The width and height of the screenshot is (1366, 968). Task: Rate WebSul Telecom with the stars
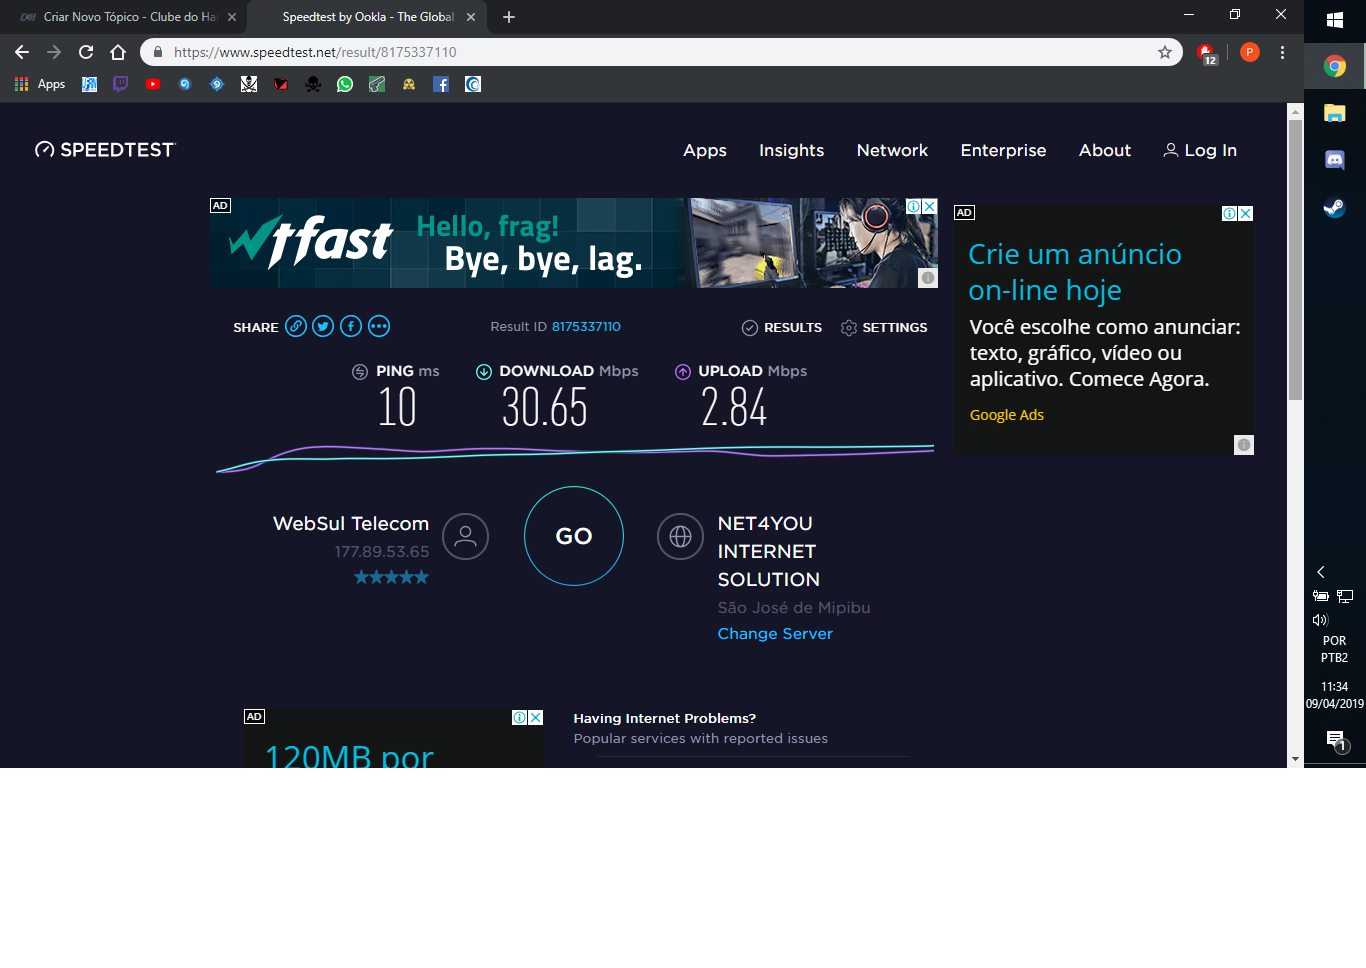[391, 577]
